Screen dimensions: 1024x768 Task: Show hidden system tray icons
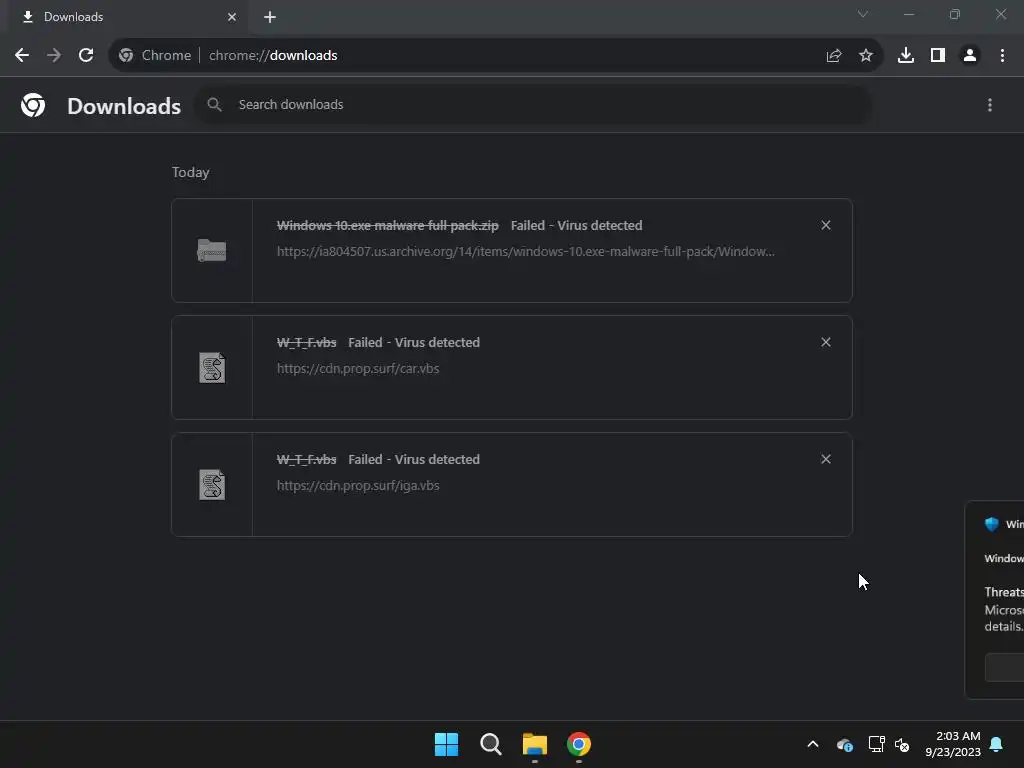(x=813, y=744)
